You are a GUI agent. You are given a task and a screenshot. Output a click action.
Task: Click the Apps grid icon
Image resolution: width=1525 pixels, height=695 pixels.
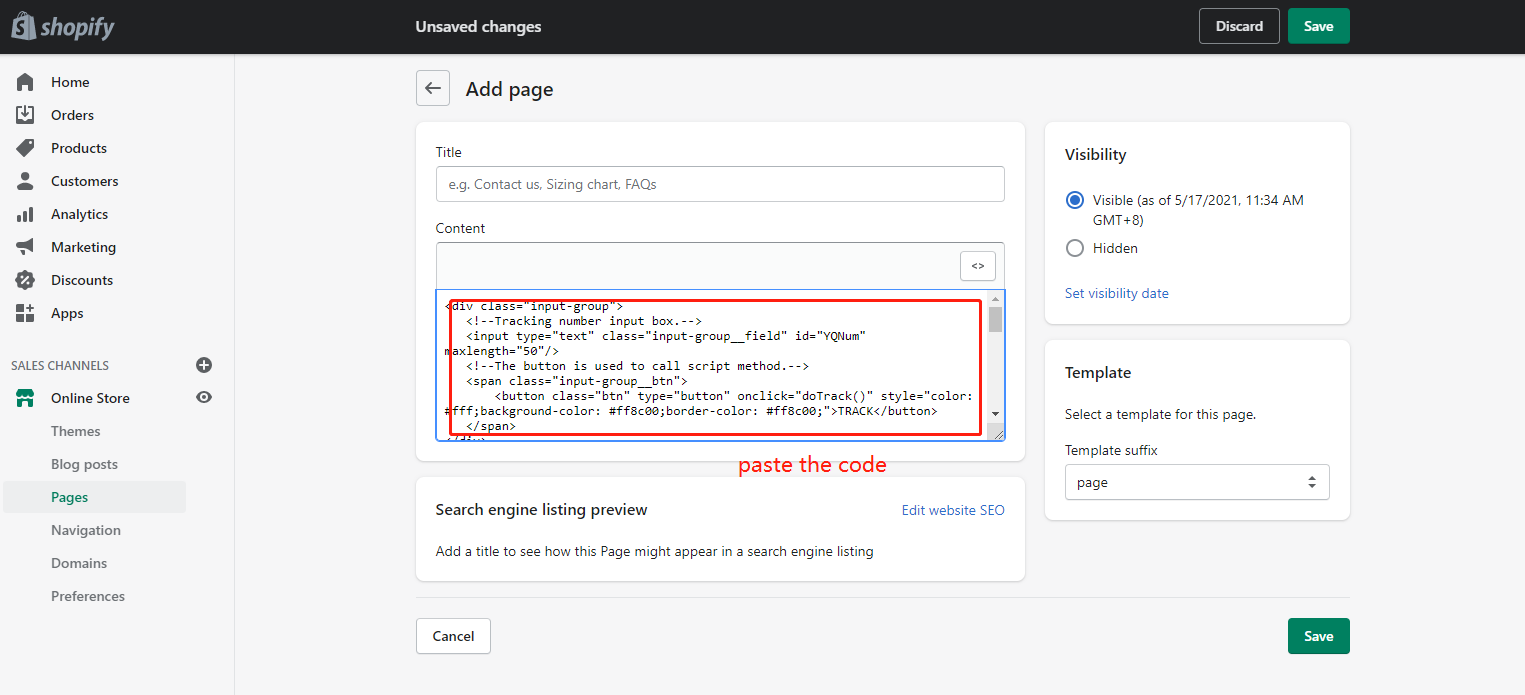click(25, 313)
